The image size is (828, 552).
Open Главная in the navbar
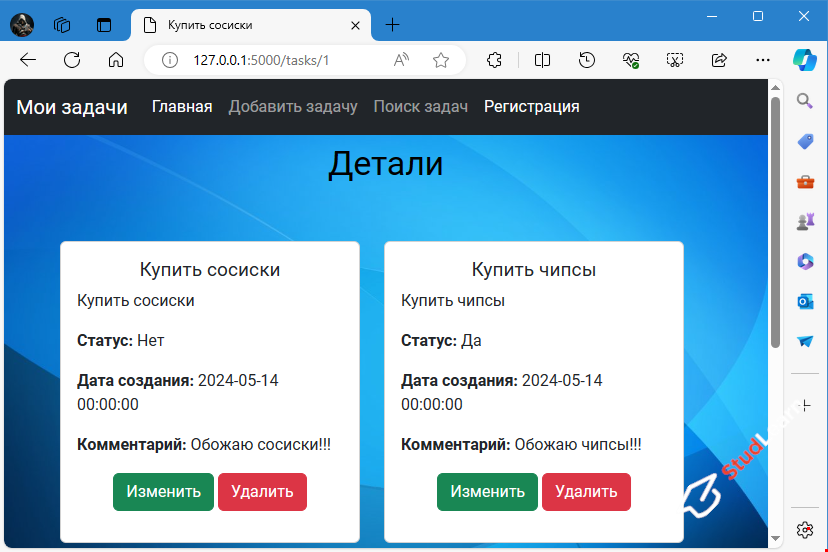[182, 107]
